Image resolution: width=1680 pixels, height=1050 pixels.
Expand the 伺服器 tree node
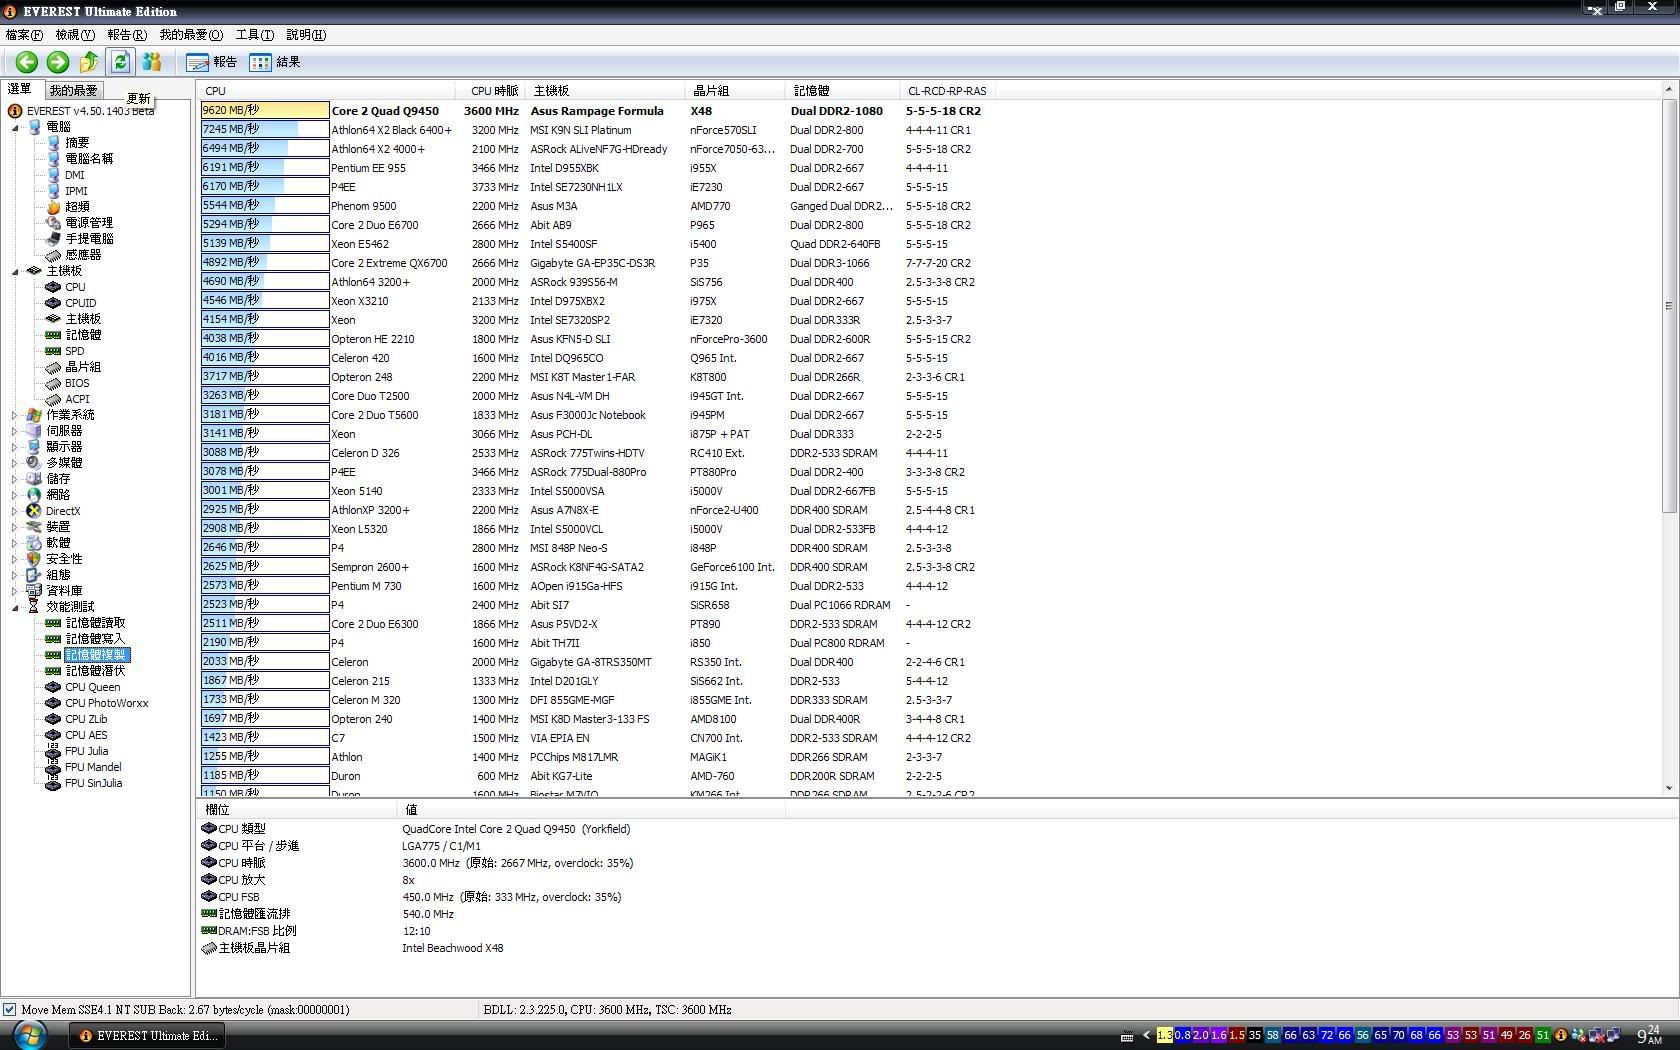point(15,431)
